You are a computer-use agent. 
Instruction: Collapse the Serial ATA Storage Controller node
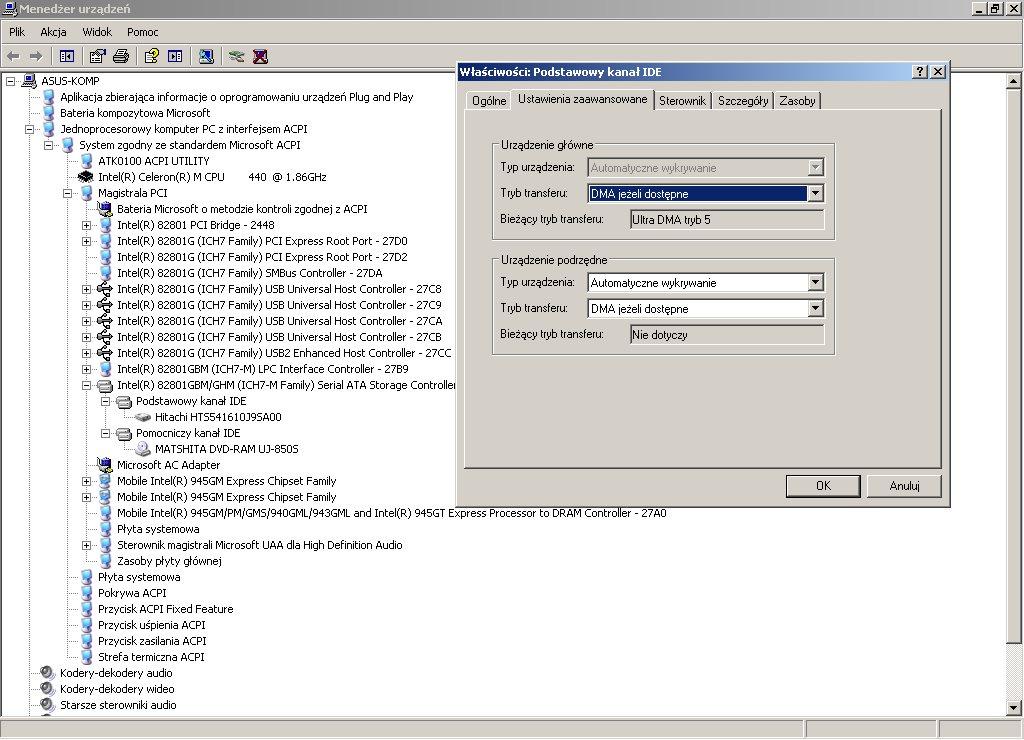click(x=86, y=385)
